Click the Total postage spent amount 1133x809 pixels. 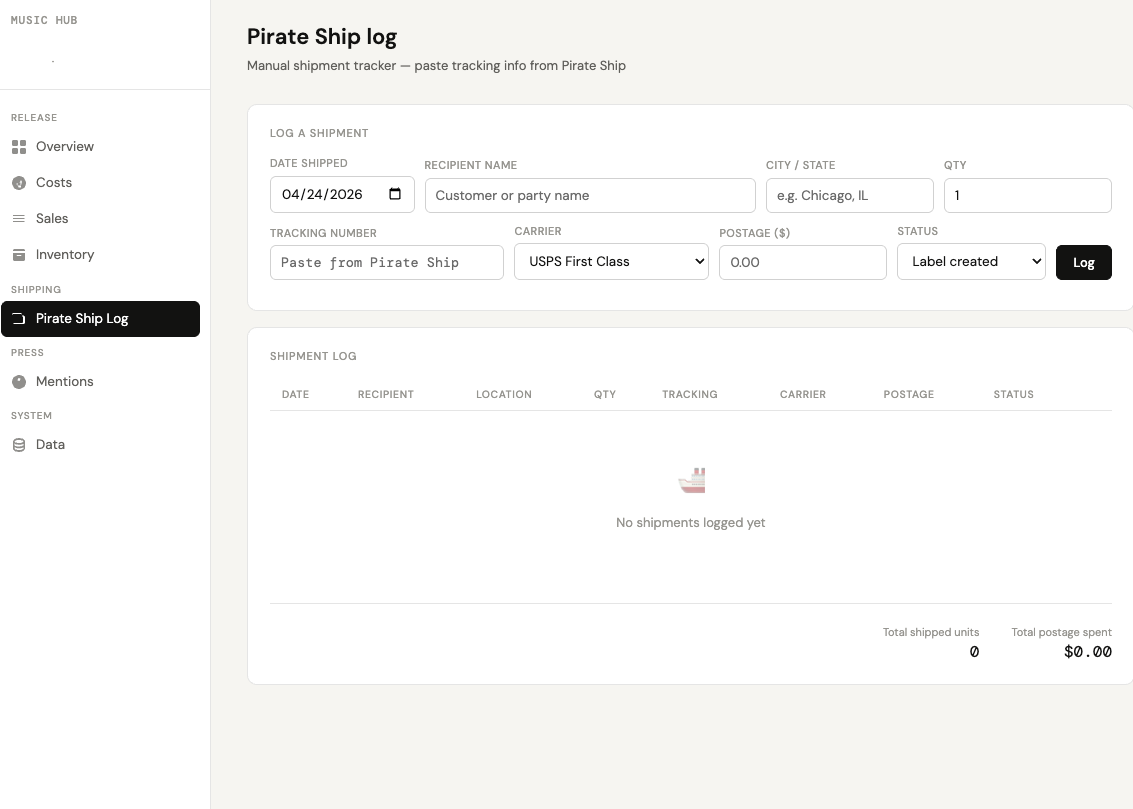click(1087, 651)
